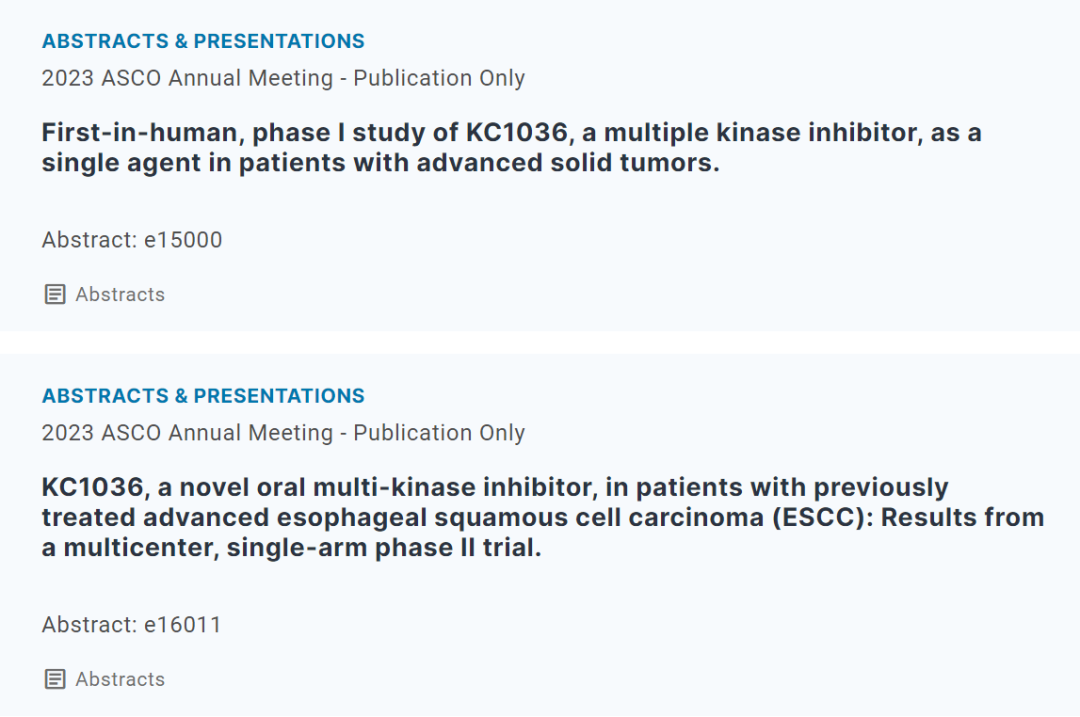The width and height of the screenshot is (1080, 717).
Task: Select the Abstracts & Presentations heading above the phase I study
Action: point(203,41)
